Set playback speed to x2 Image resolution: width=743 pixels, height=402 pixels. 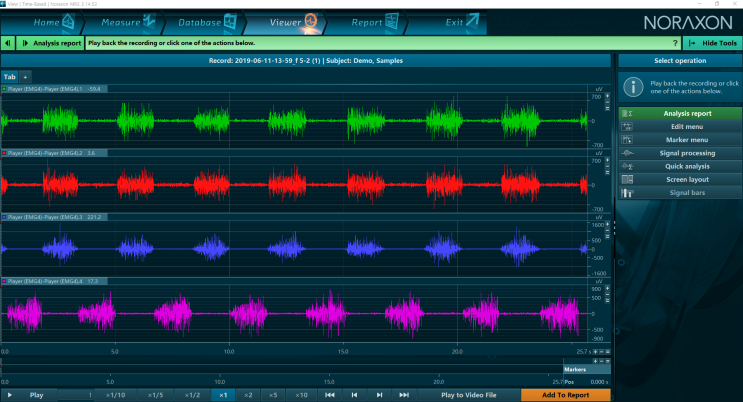(x=248, y=395)
